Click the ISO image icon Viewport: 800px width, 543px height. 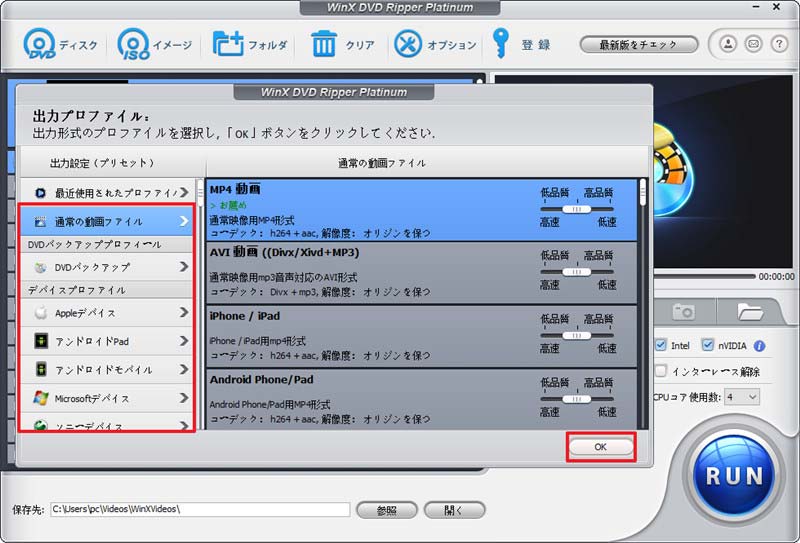134,45
